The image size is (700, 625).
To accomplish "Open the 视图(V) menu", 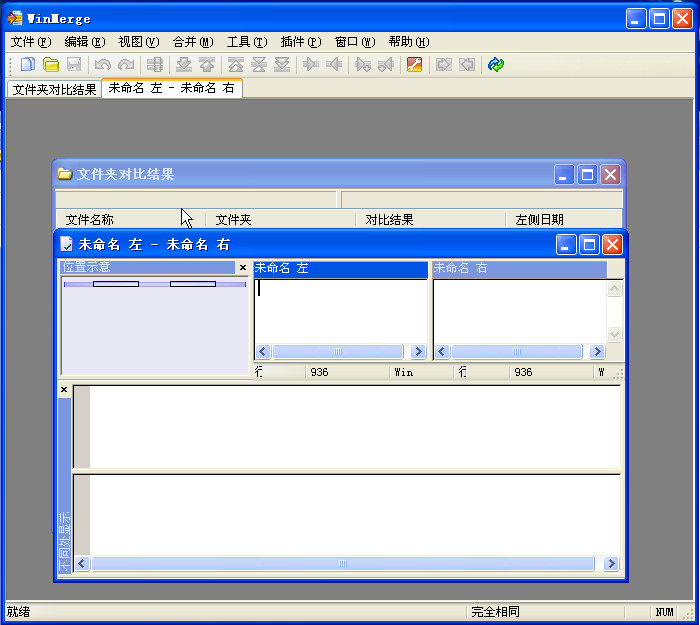I will [x=139, y=42].
